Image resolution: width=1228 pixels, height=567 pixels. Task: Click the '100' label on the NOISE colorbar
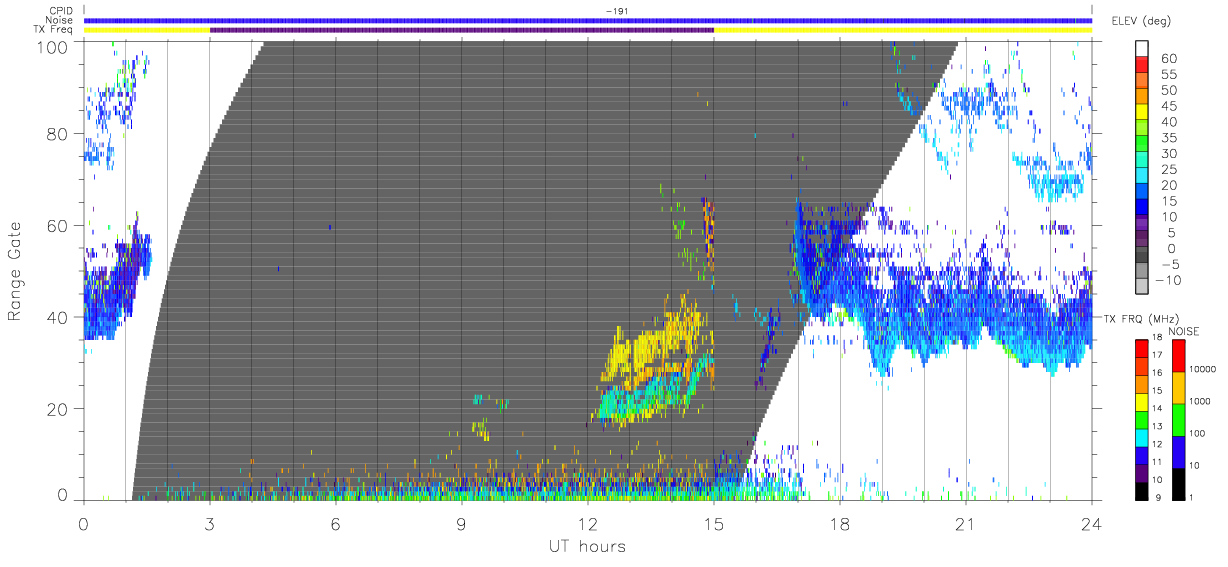[x=1198, y=435]
